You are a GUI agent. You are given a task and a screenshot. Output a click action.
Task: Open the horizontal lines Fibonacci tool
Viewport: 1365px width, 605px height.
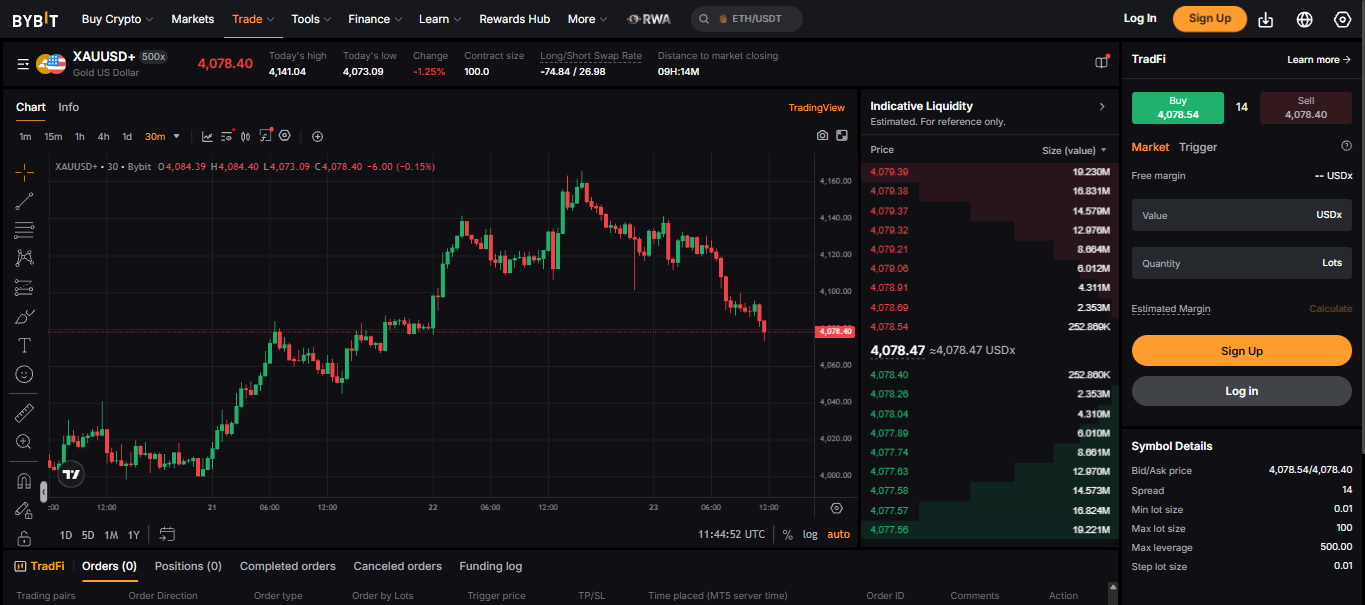coord(24,230)
